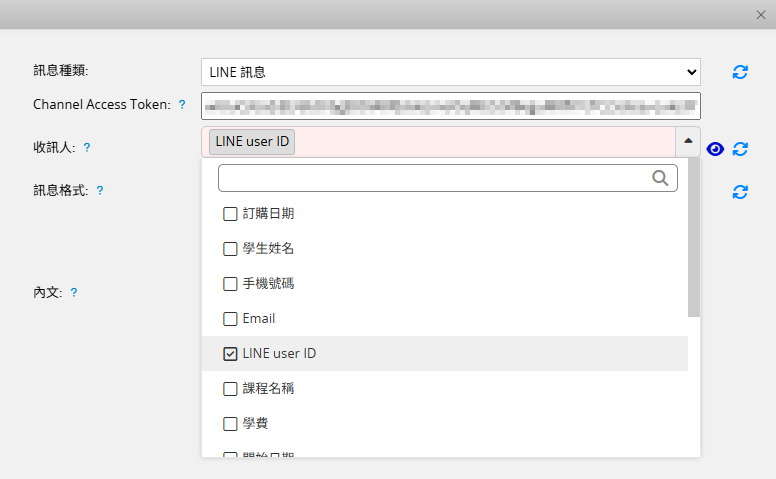Uncheck the LINE user ID checkbox
The image size is (776, 479).
(230, 353)
